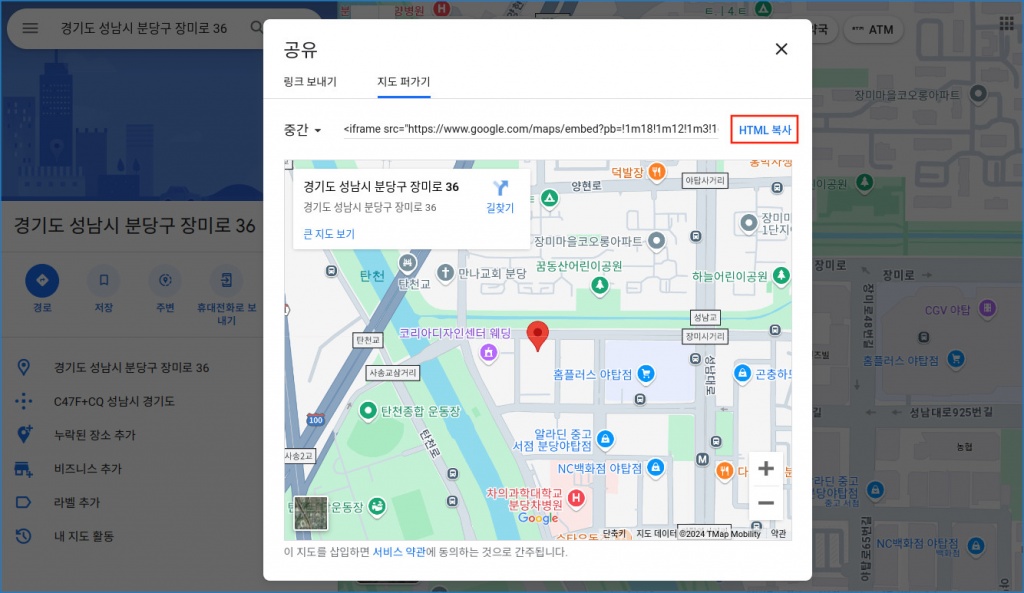Viewport: 1024px width, 593px height.
Task: Click the red location pin marker
Action: pos(538,337)
